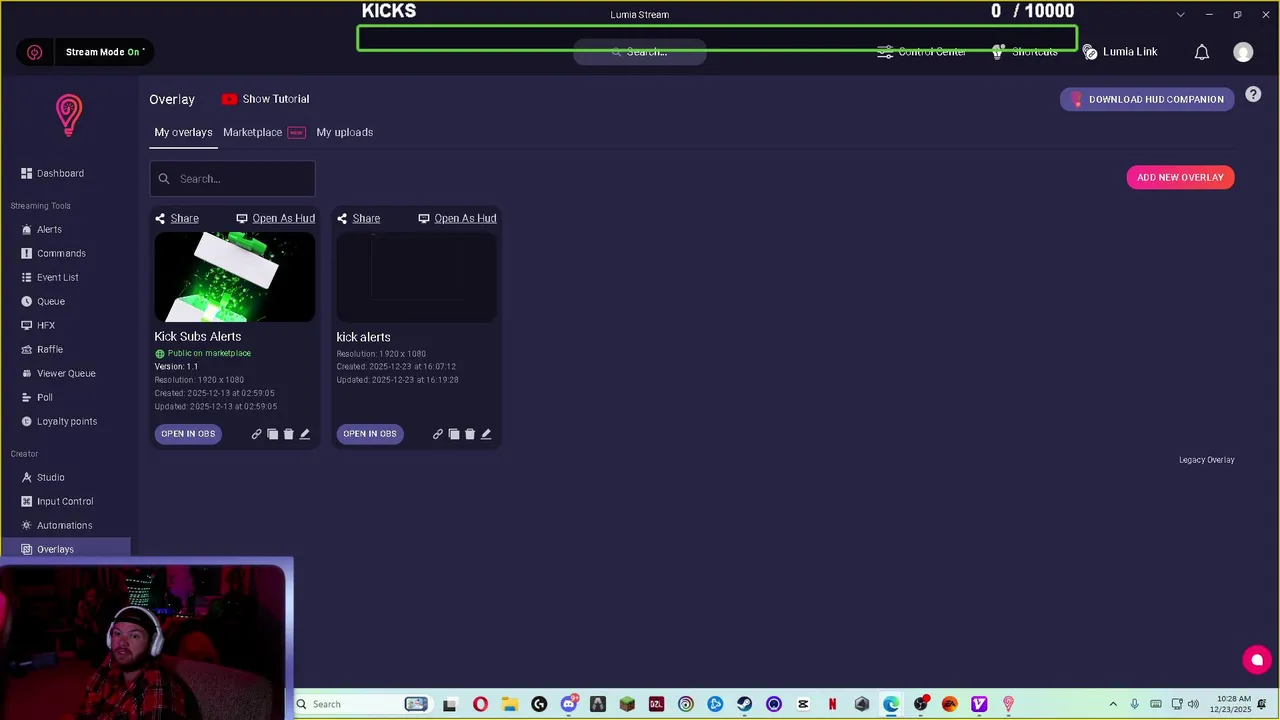Switch to My overlays tab
Image resolution: width=1280 pixels, height=720 pixels.
pyautogui.click(x=183, y=132)
